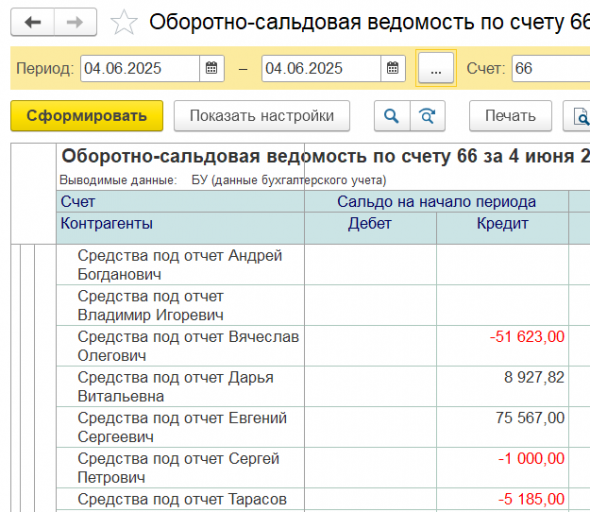Edit the period end date field
Screen dimensions: 590x512
click(321, 68)
